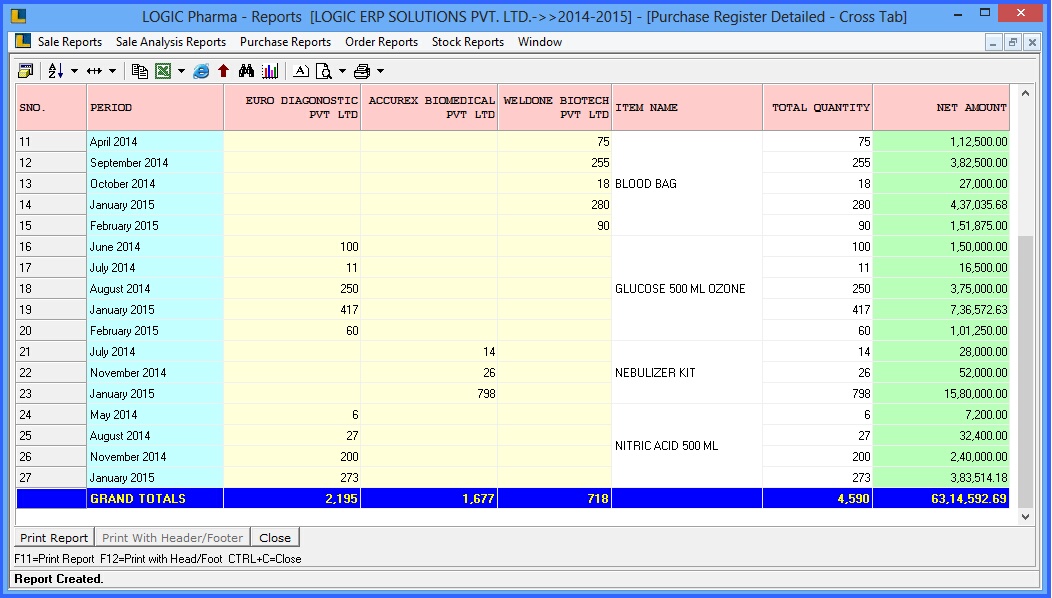Viewport: 1052px width, 598px height.
Task: Click EURO DIAGONOSTIC PVT LTD column header
Action: point(293,107)
